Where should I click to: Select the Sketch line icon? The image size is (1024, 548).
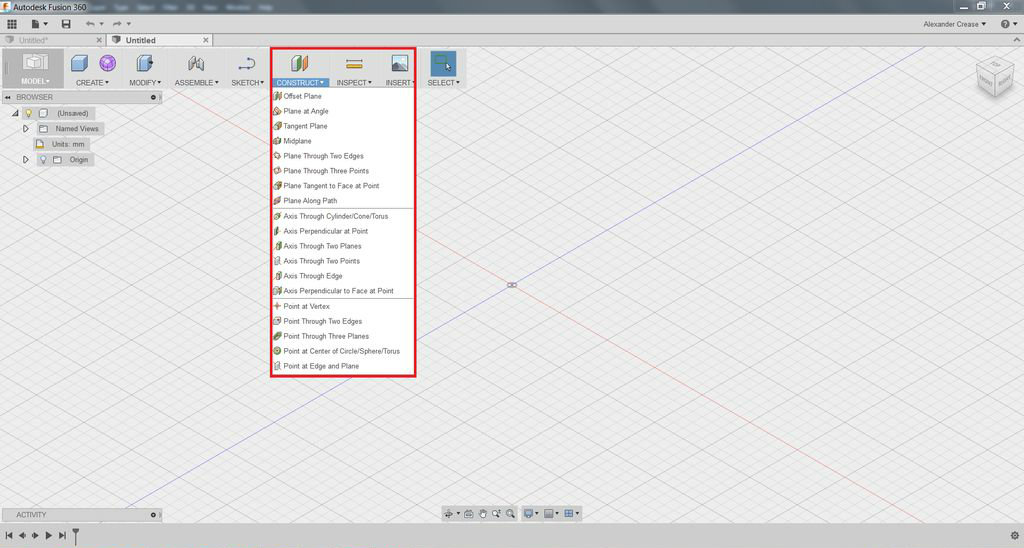[247, 63]
